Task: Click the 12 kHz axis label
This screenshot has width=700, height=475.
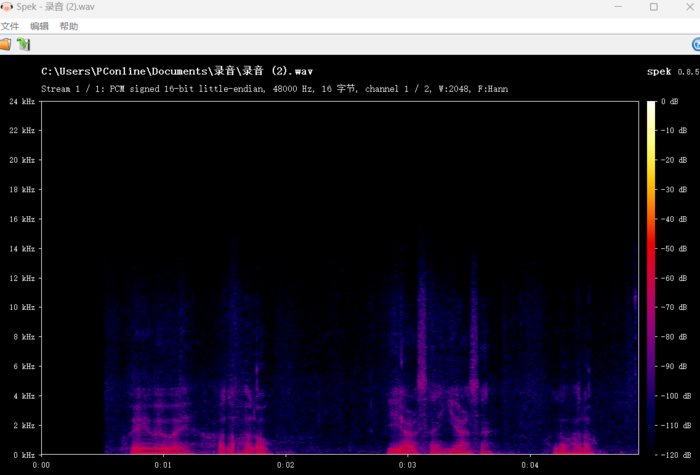Action: (x=22, y=278)
